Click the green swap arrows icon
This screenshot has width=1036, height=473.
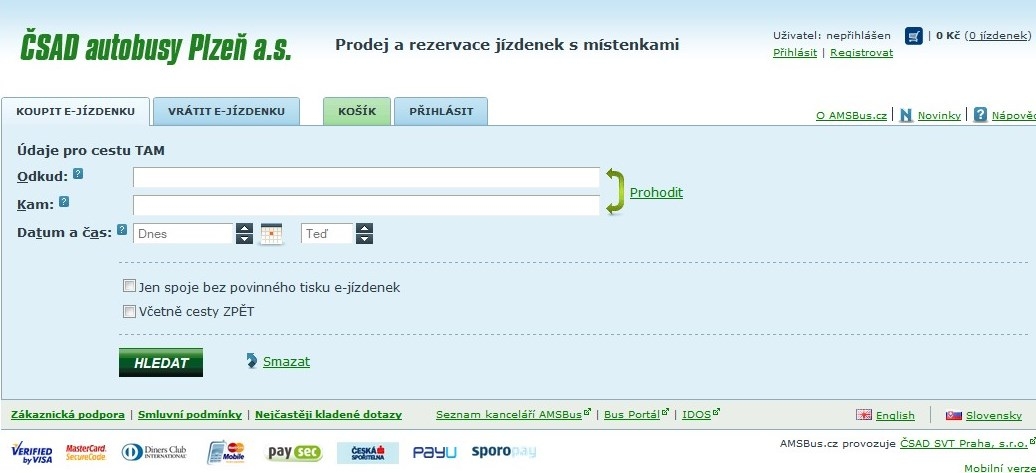tap(614, 192)
